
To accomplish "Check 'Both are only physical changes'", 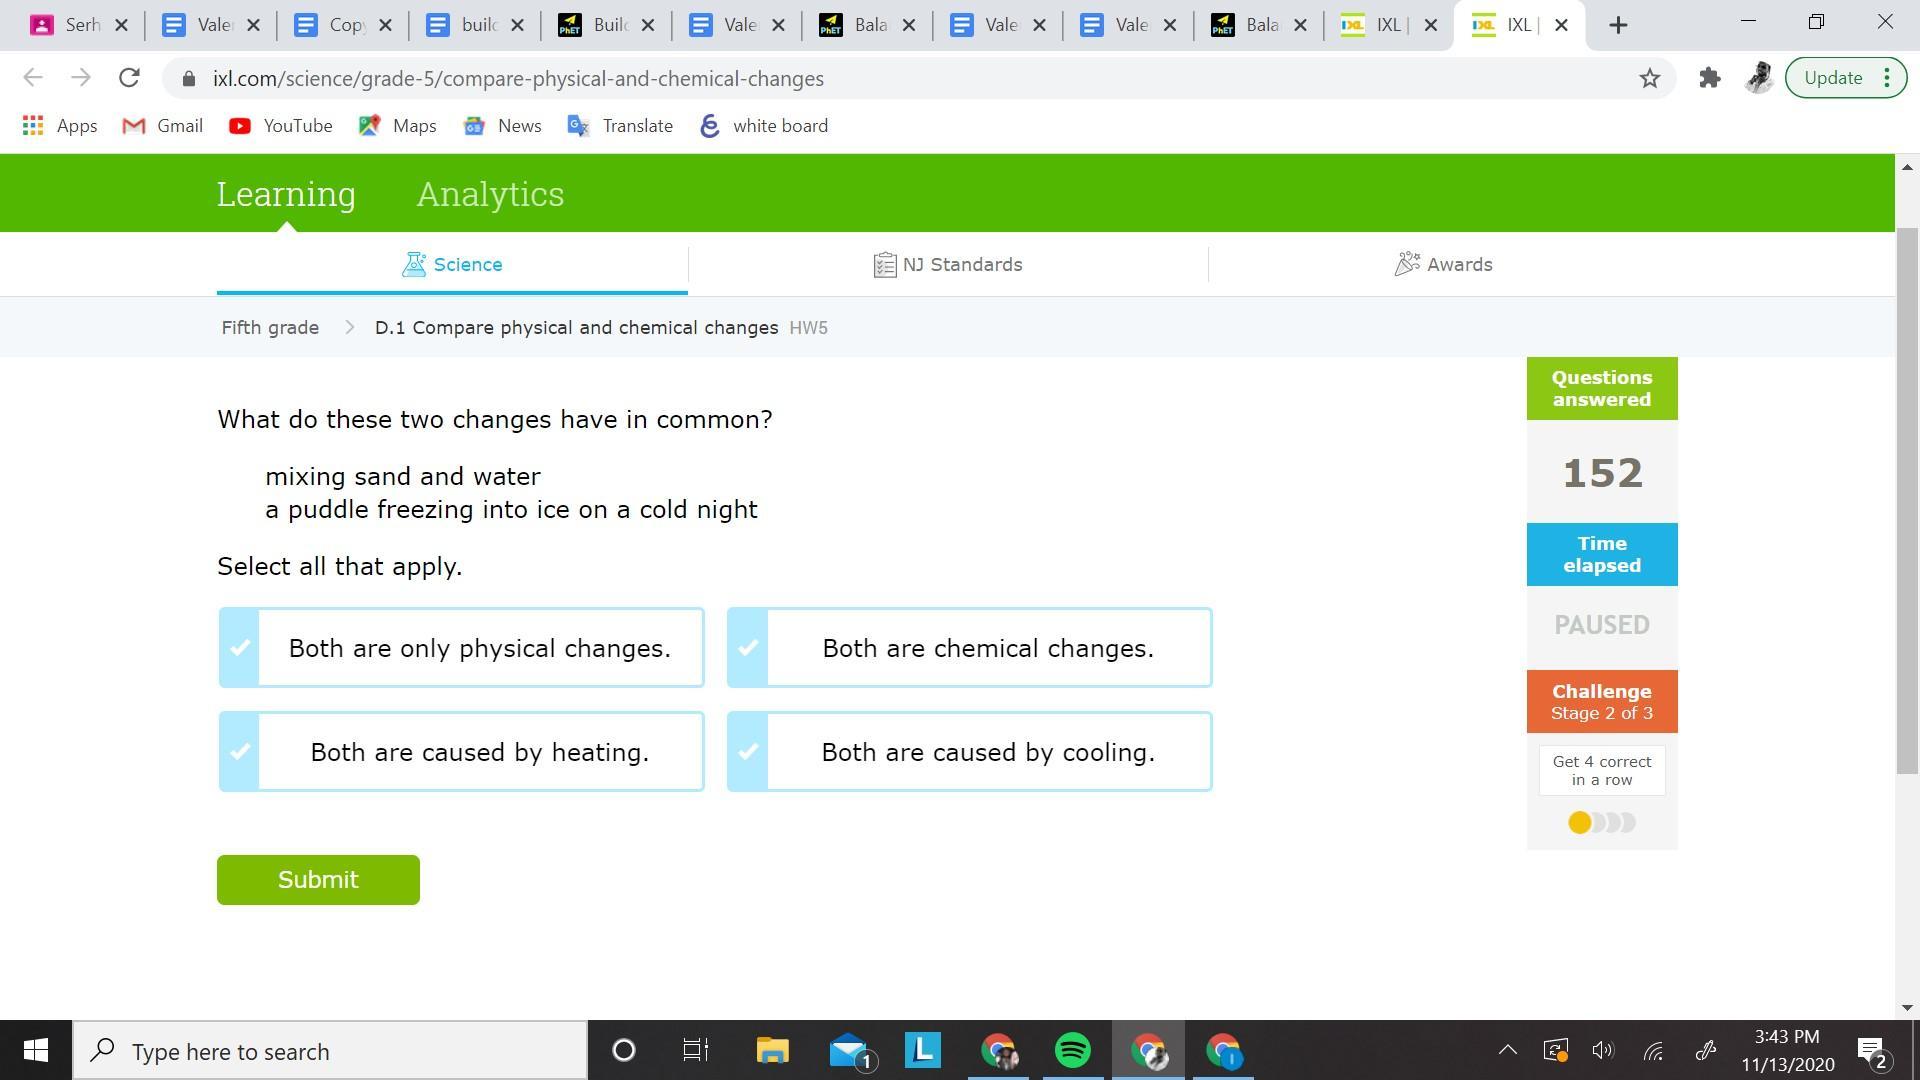I will 461,648.
